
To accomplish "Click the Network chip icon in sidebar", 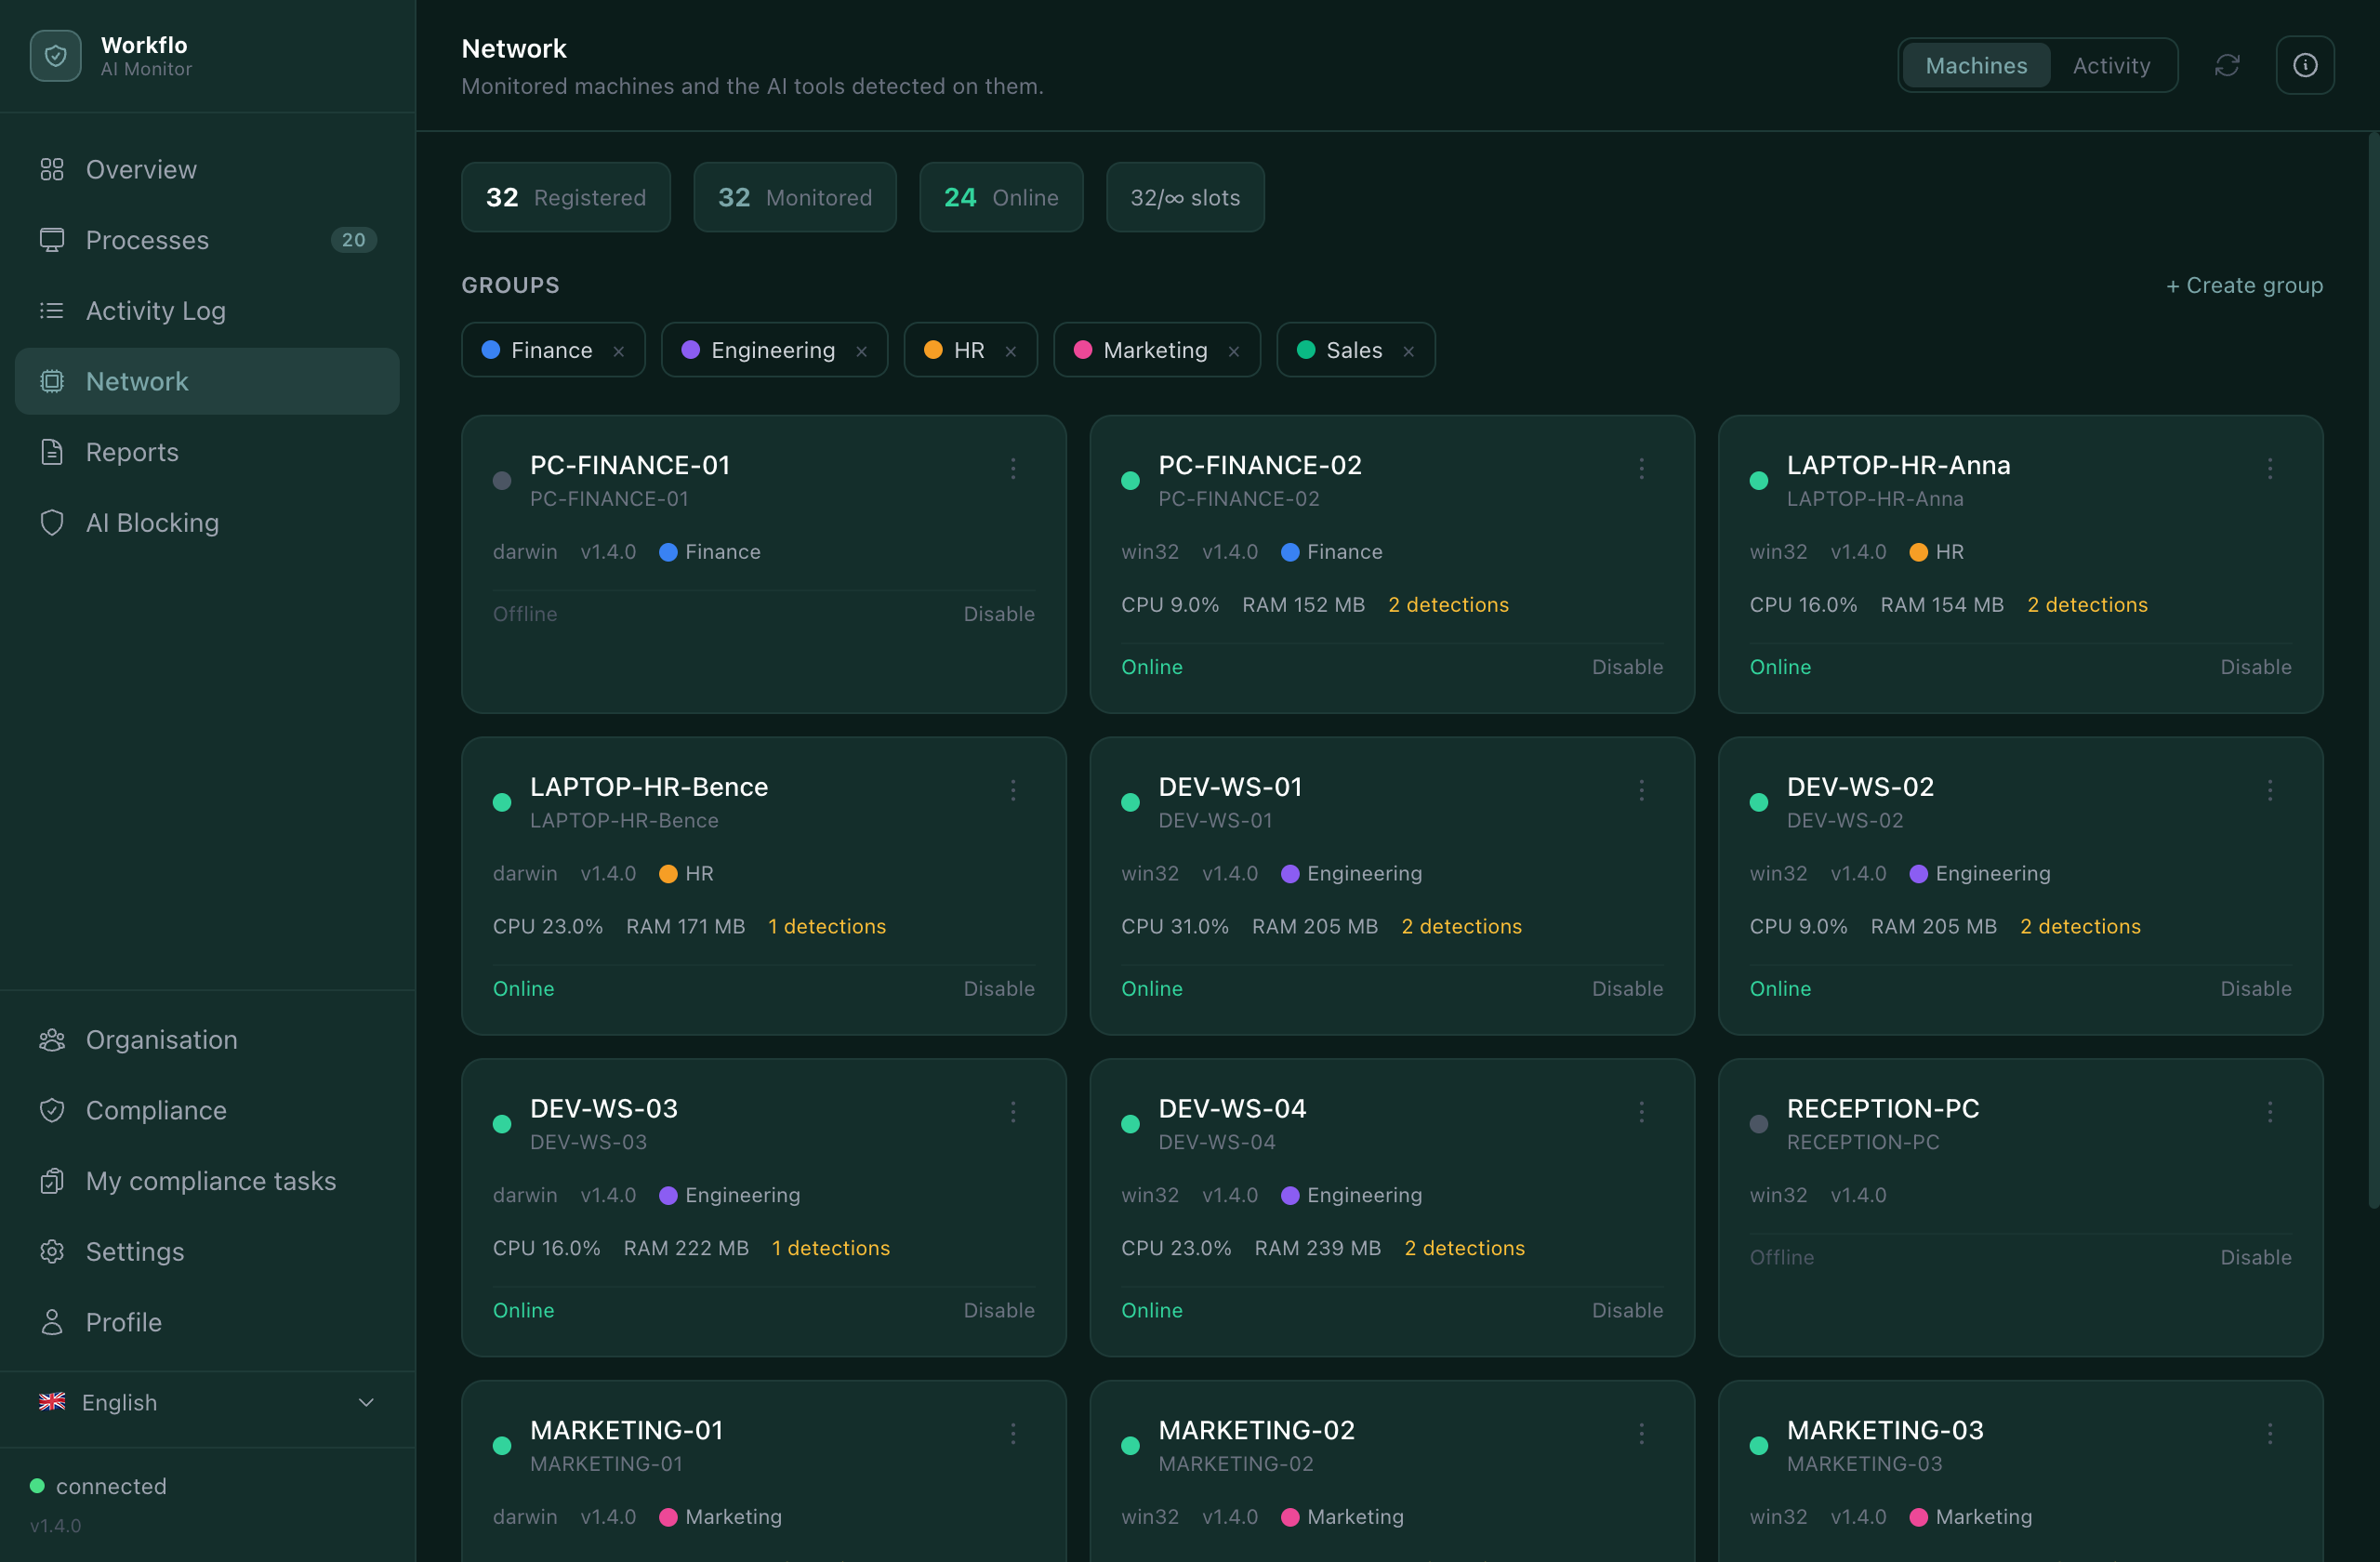I will (x=52, y=381).
